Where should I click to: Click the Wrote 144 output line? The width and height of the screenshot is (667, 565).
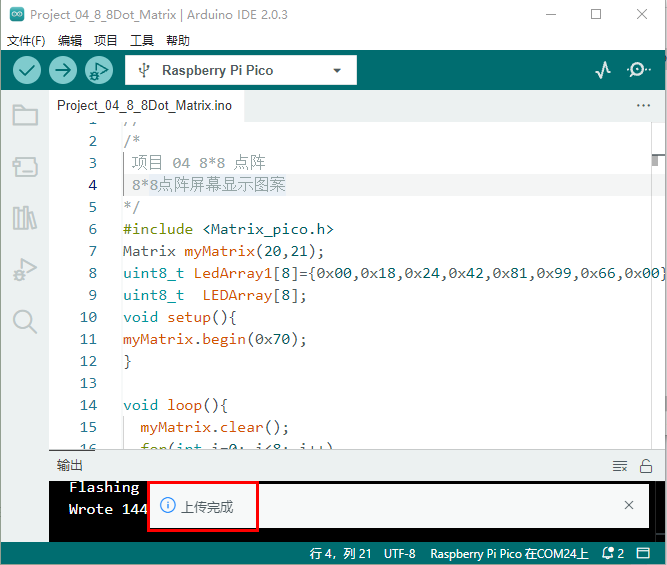coord(108,509)
